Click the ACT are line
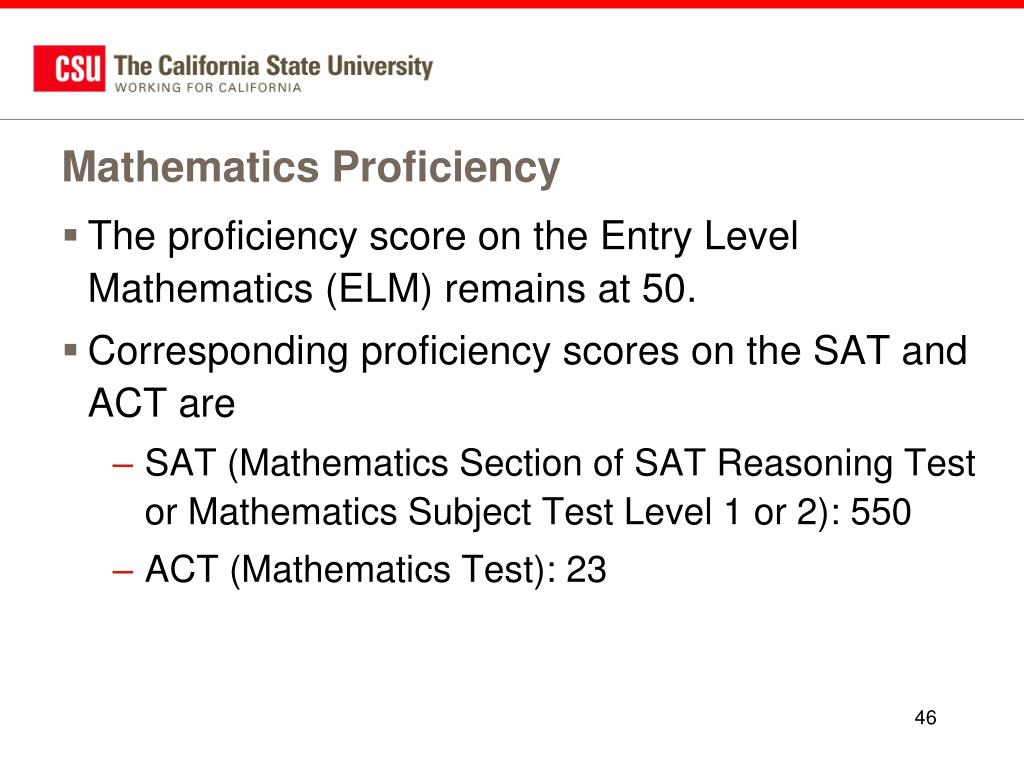The width and height of the screenshot is (1024, 768). 161,403
